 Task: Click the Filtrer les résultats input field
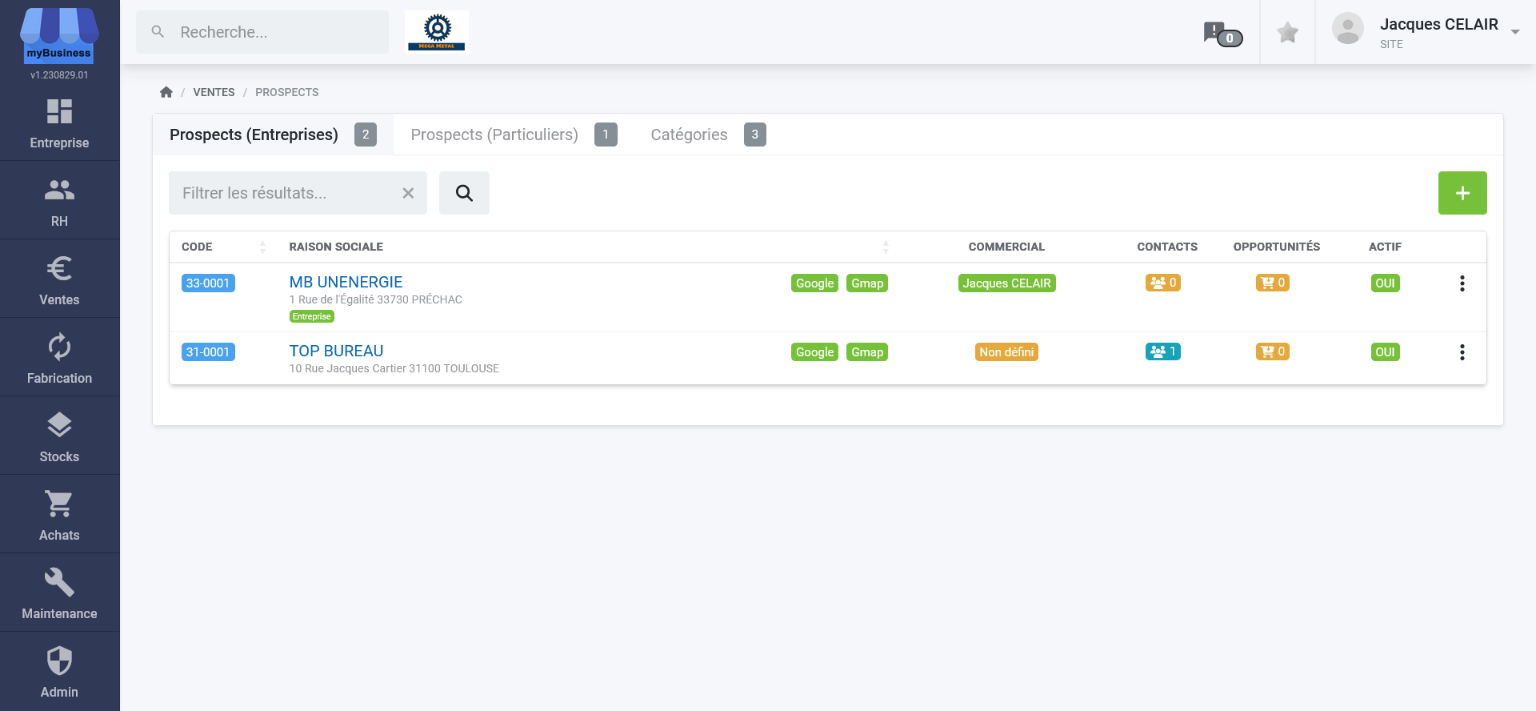(298, 193)
